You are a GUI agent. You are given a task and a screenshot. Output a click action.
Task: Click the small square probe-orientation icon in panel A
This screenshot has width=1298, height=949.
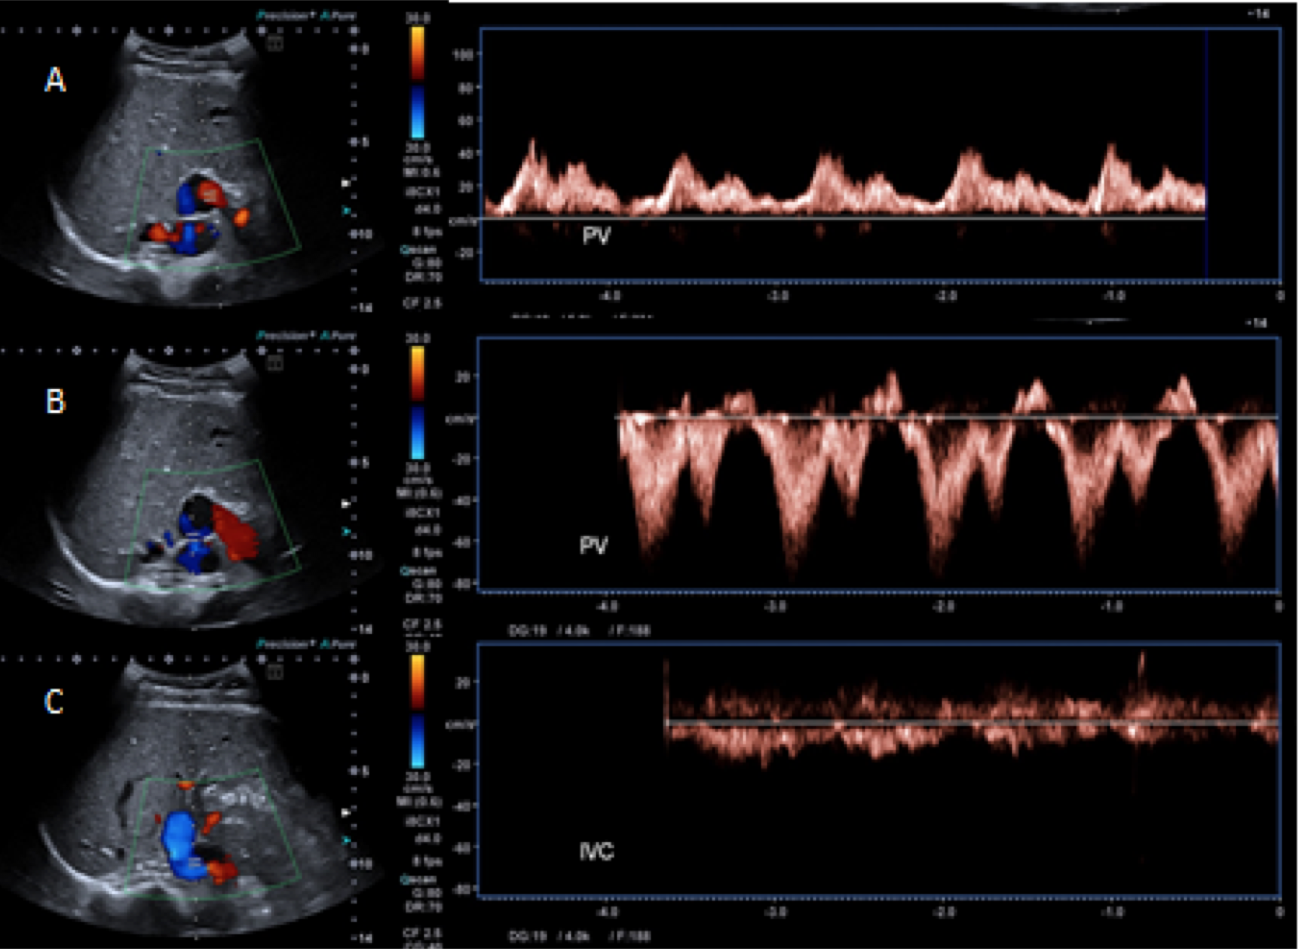click(275, 44)
